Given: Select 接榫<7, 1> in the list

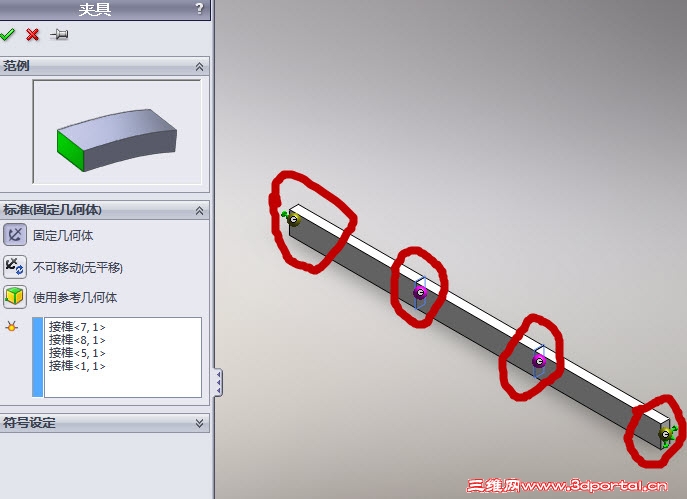Looking at the screenshot, I should (x=77, y=327).
